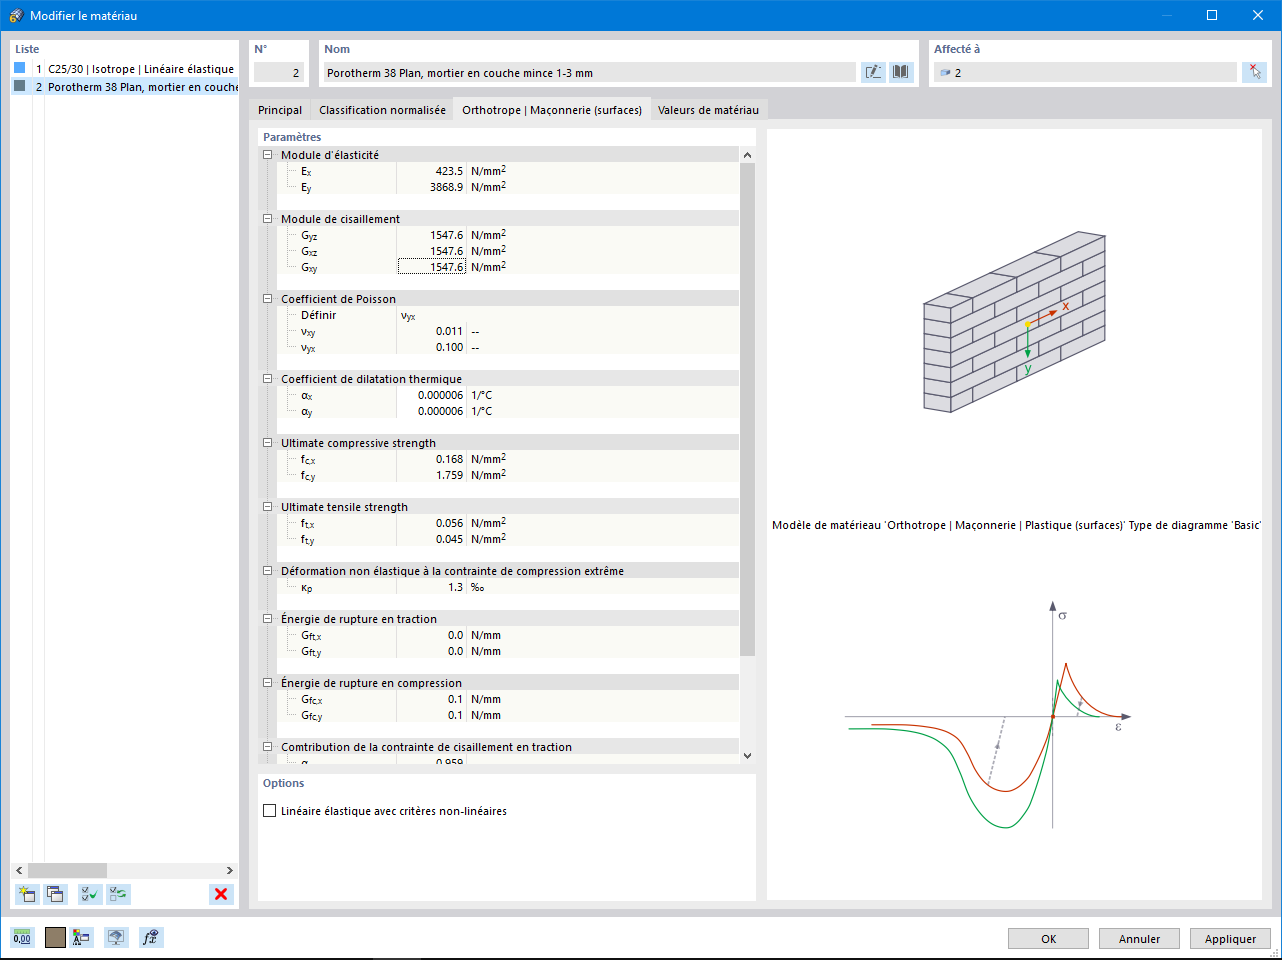This screenshot has width=1282, height=960.
Task: Click the focused Gxy value 1547.6
Action: tap(431, 267)
